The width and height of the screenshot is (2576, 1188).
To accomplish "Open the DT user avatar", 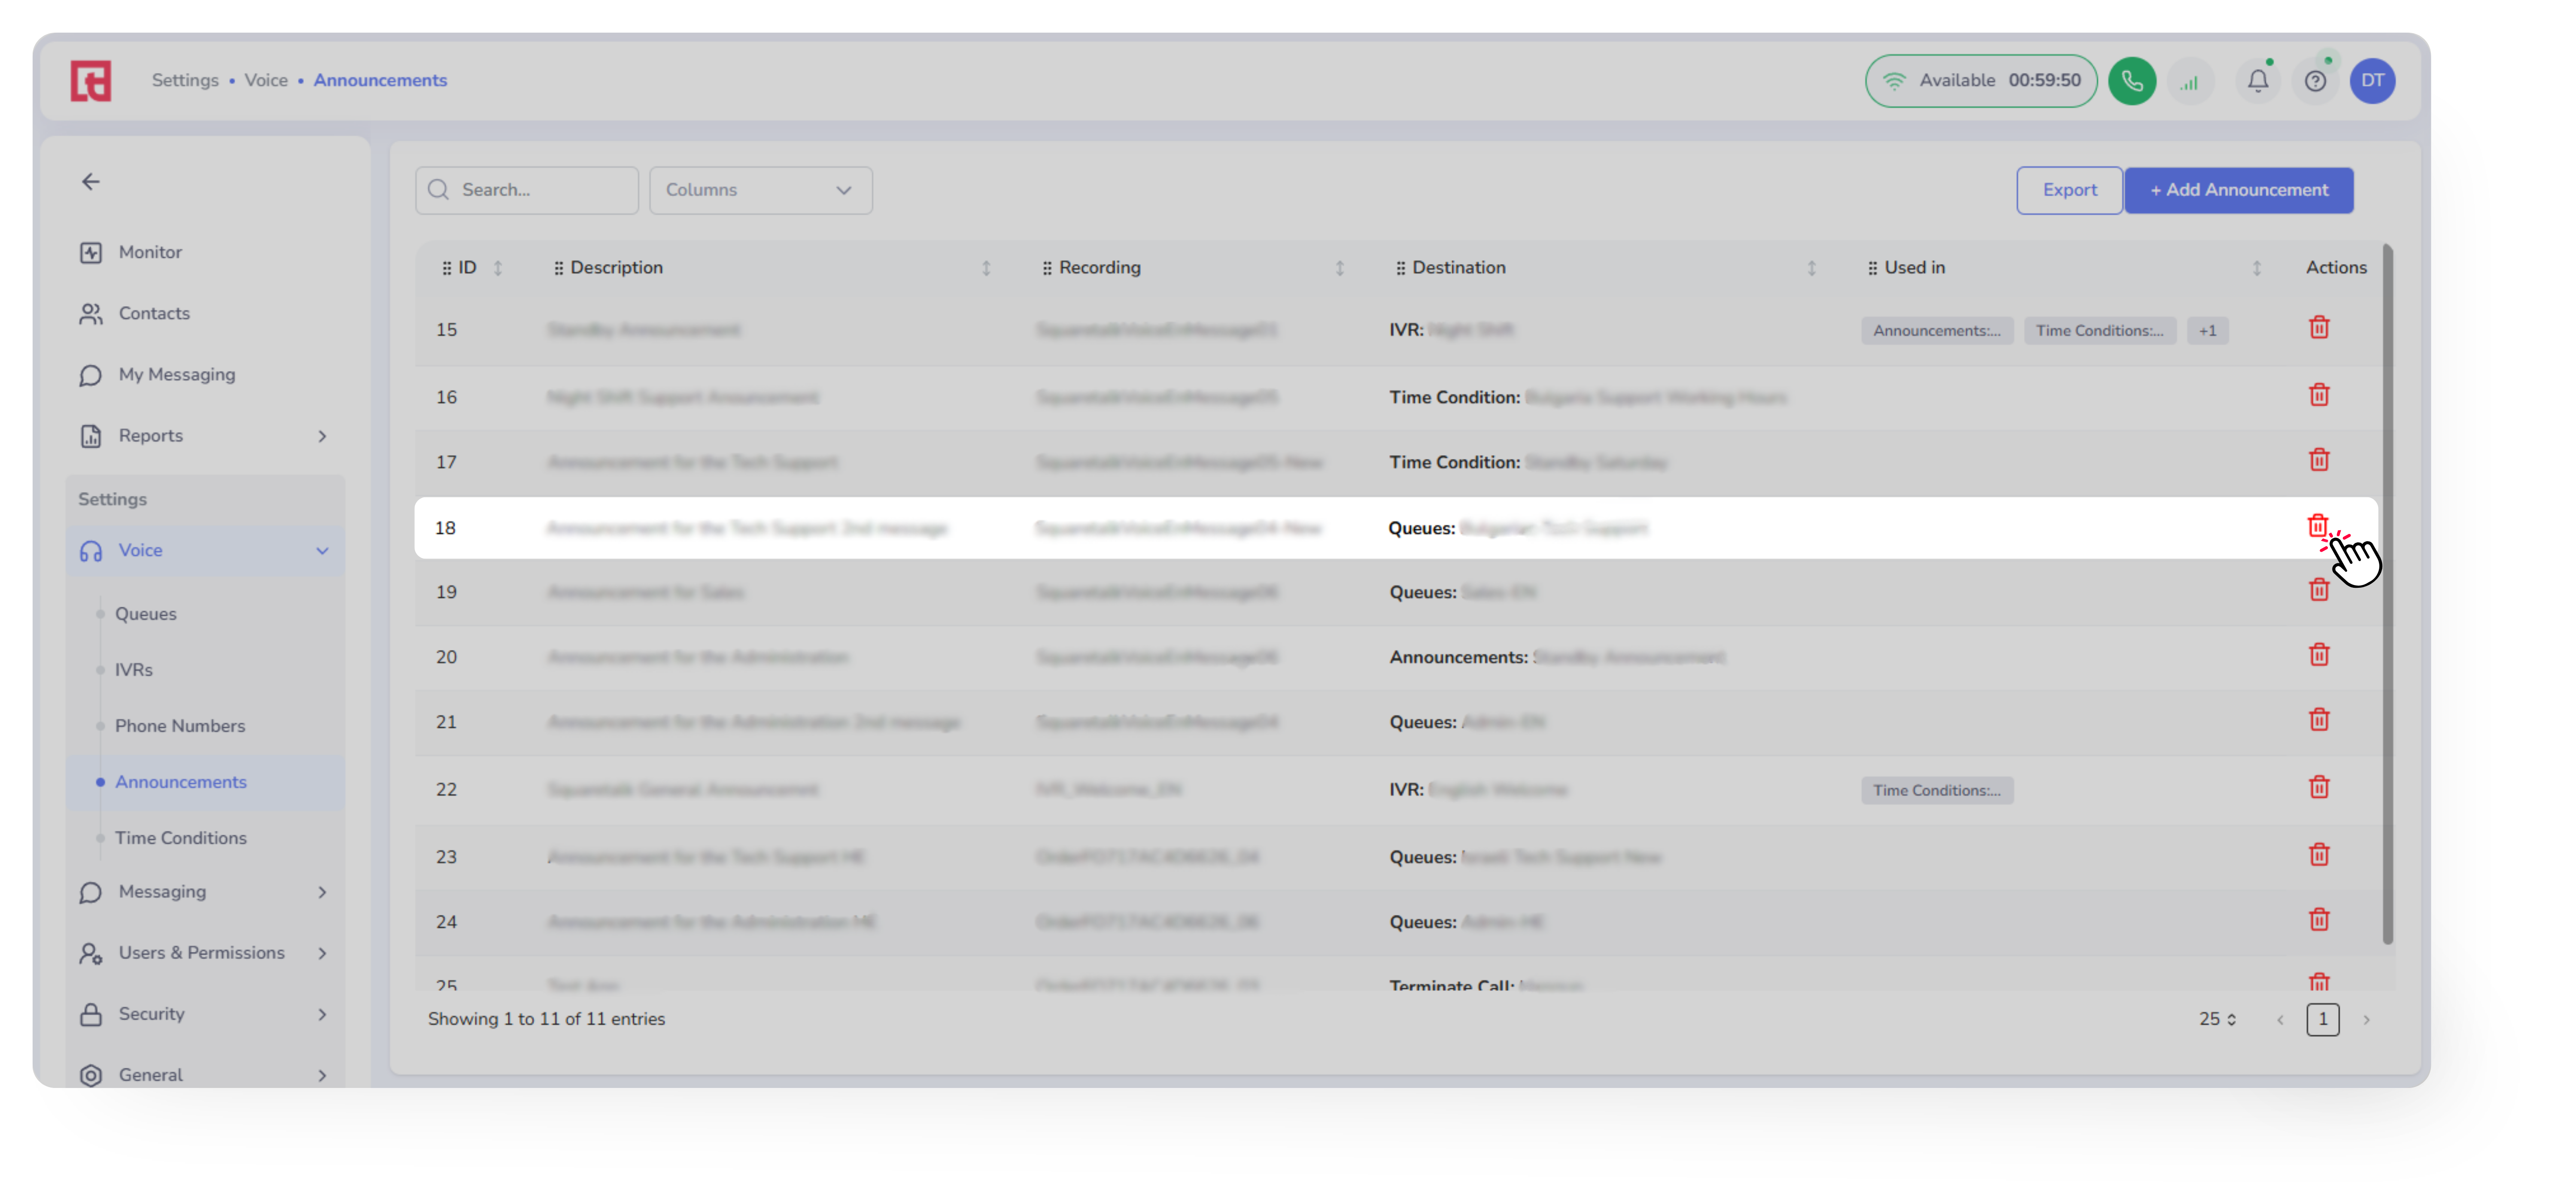I will point(2372,81).
